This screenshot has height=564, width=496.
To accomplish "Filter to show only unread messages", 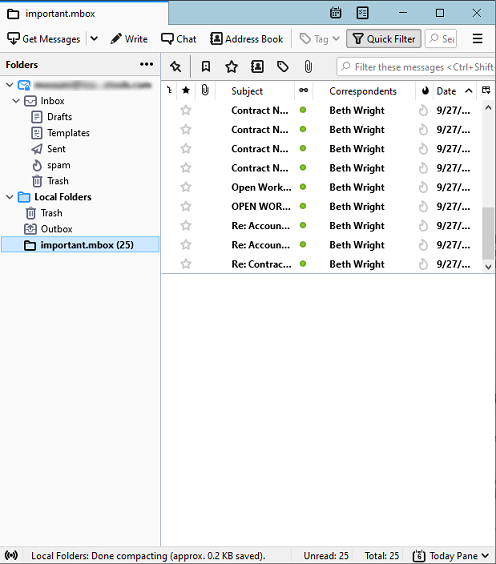I will (206, 67).
